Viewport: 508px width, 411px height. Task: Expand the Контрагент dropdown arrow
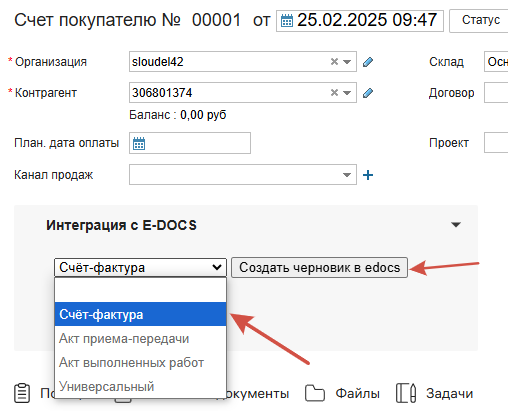[347, 93]
